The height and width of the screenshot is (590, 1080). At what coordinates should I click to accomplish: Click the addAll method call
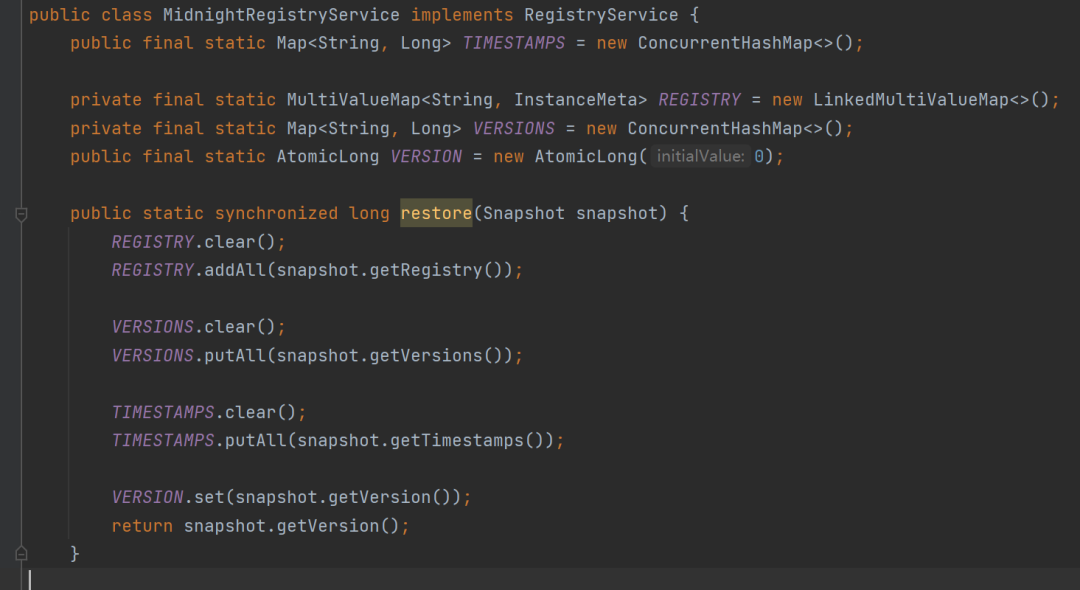[x=235, y=271]
